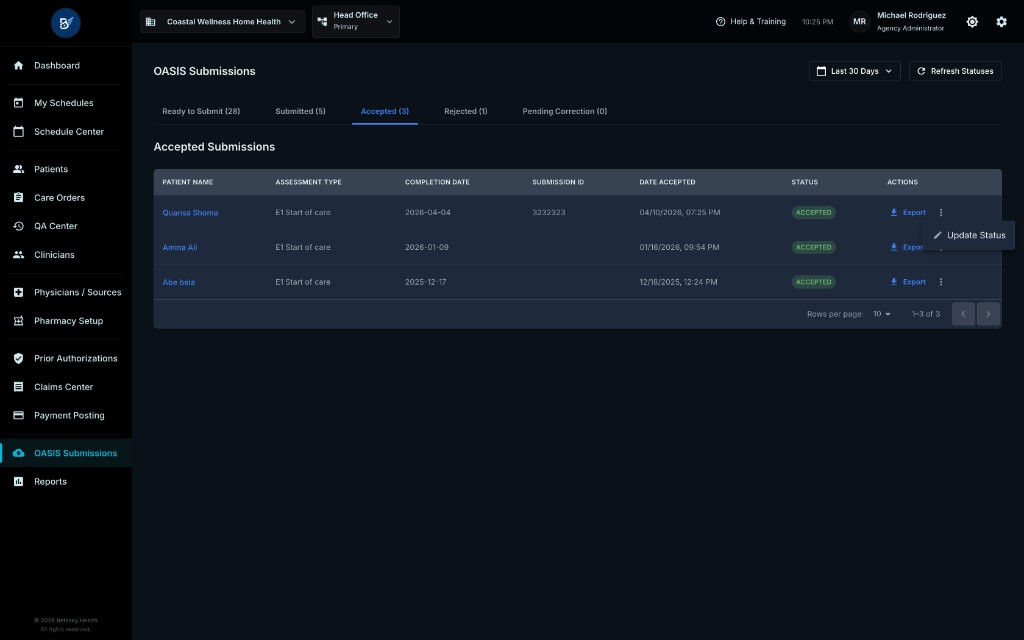Screen dimensions: 1024x640
Task: Open the Head Office branch dropdown
Action: click(x=356, y=21)
